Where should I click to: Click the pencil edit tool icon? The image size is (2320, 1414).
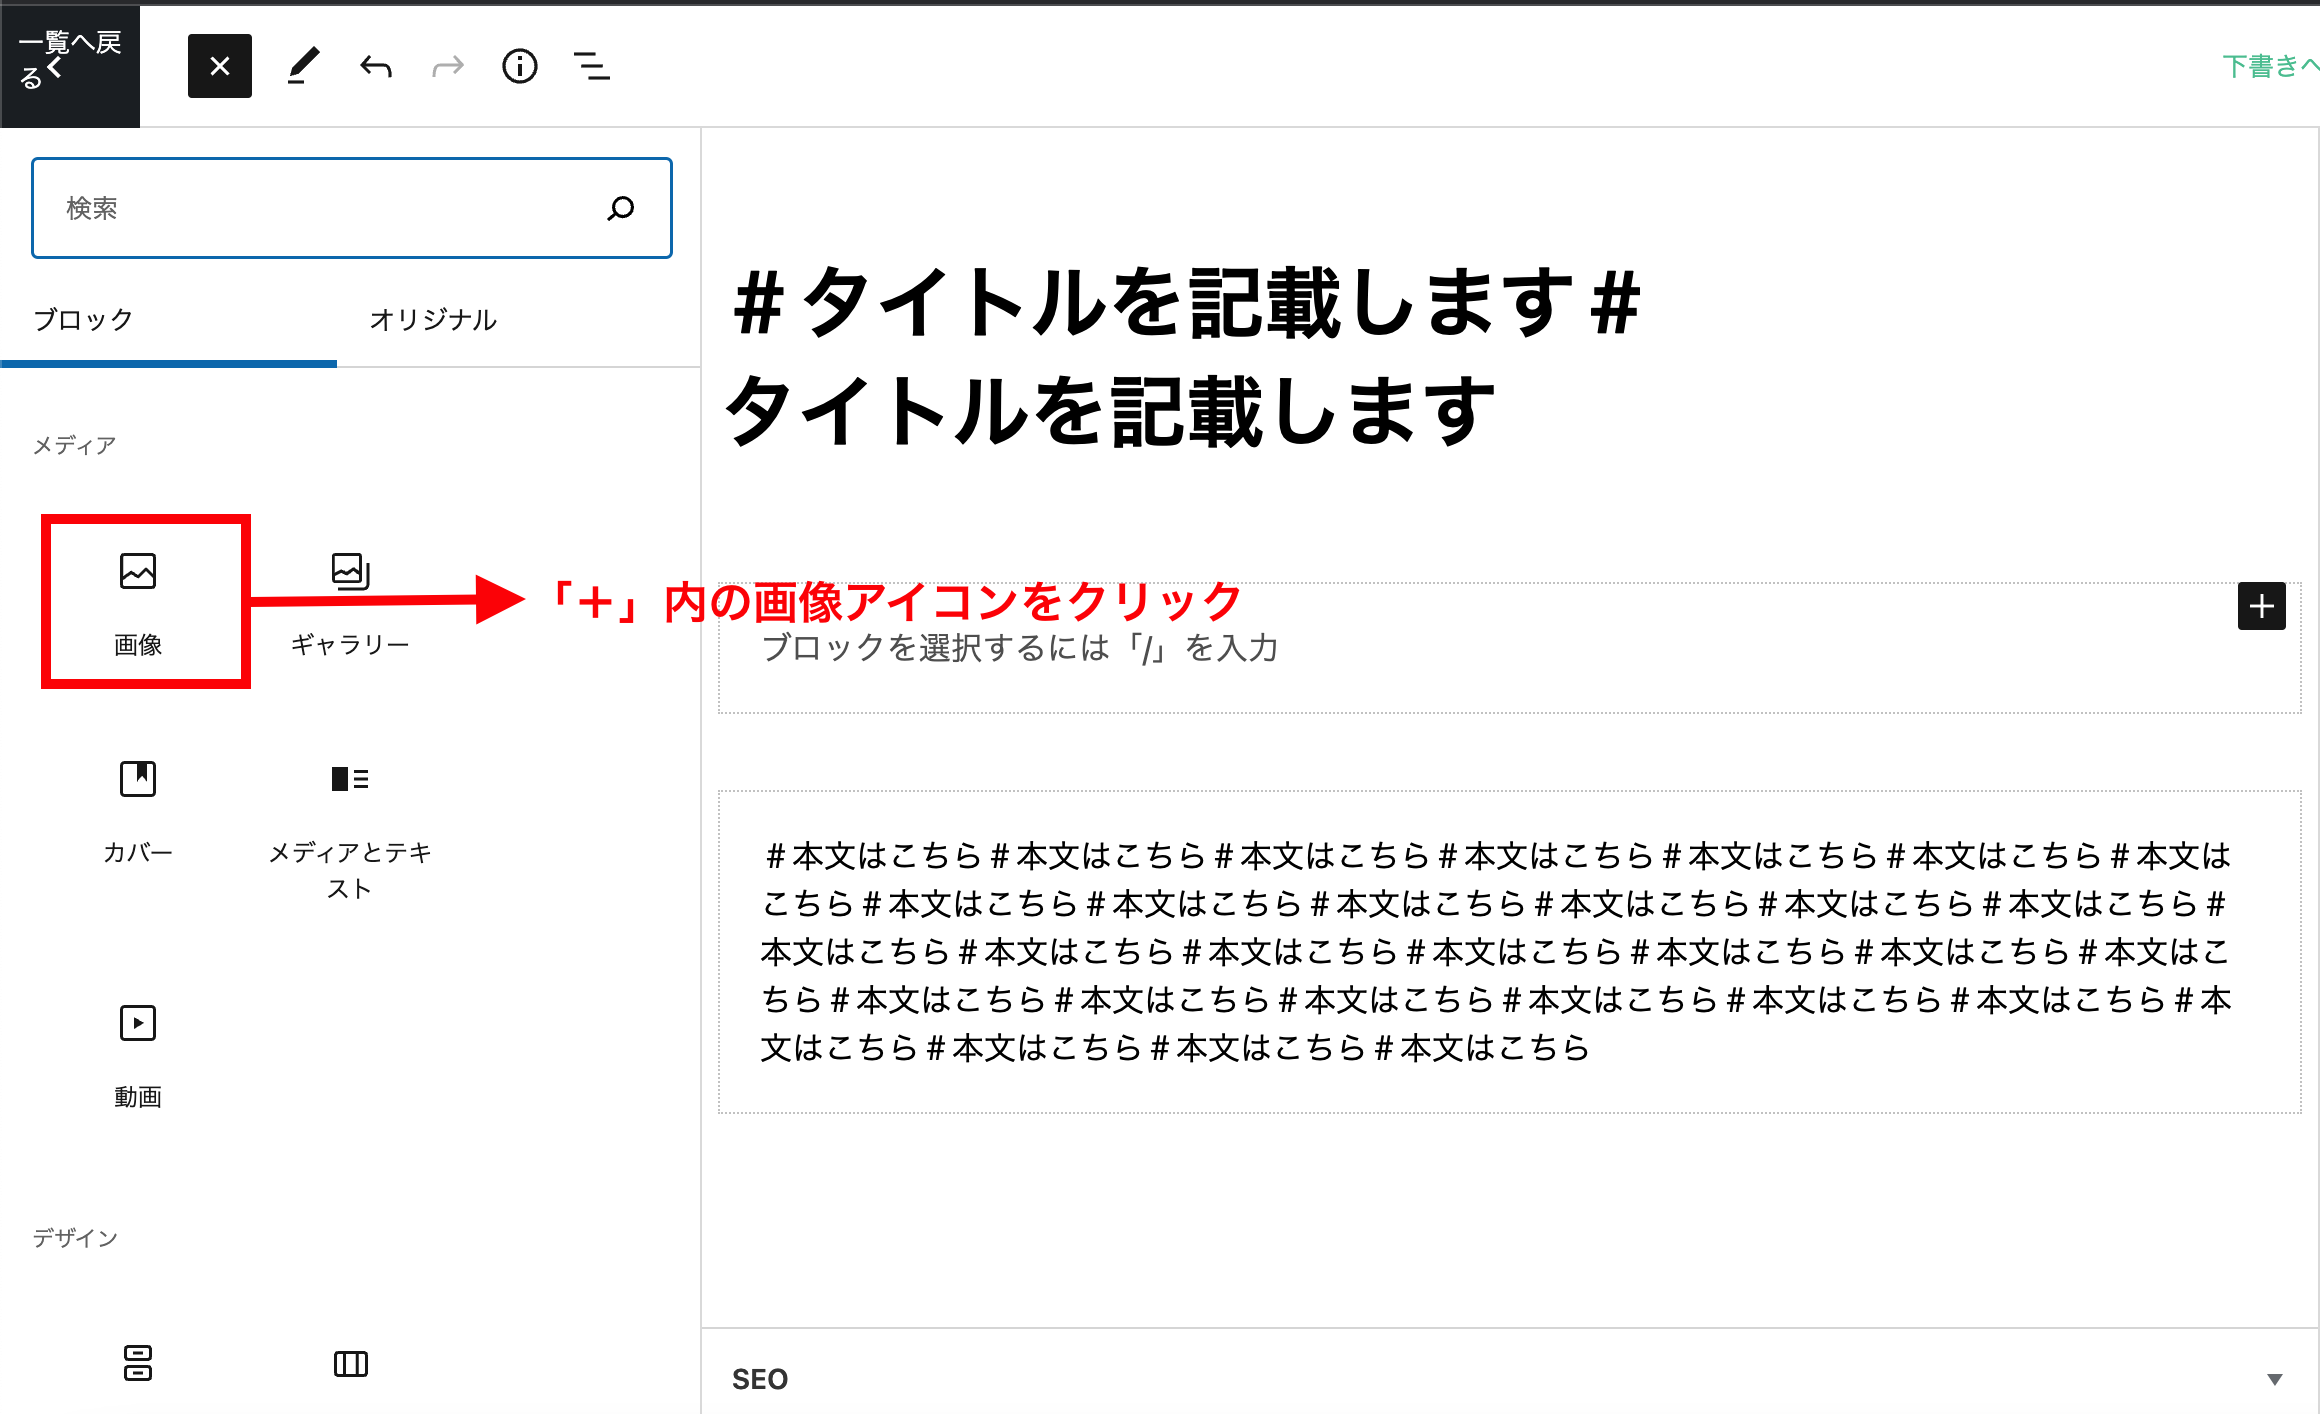[303, 66]
